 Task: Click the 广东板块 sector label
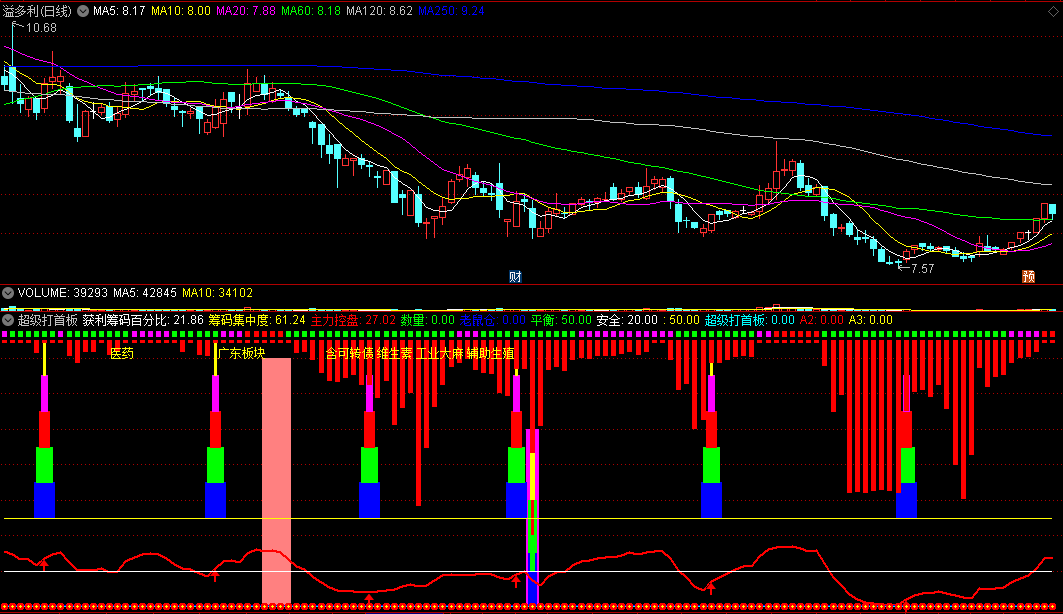(x=241, y=353)
